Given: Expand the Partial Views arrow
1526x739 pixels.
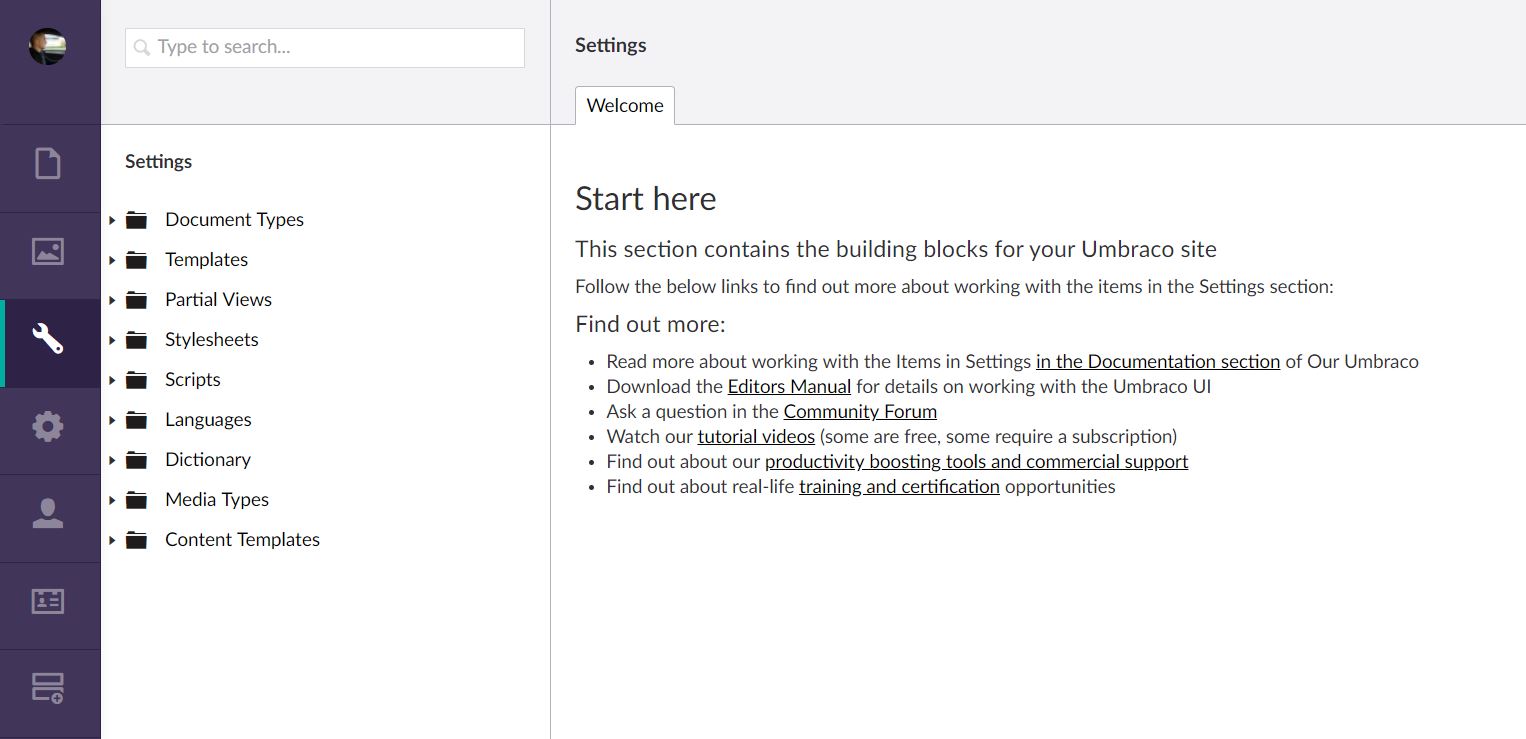Looking at the screenshot, I should [112, 300].
